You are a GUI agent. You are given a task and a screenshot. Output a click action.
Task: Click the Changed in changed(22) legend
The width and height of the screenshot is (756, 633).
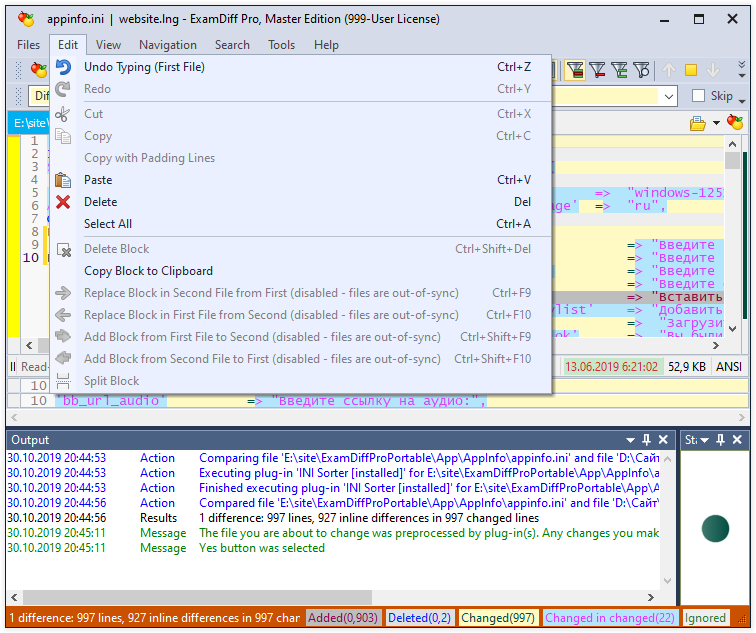pyautogui.click(x=610, y=618)
